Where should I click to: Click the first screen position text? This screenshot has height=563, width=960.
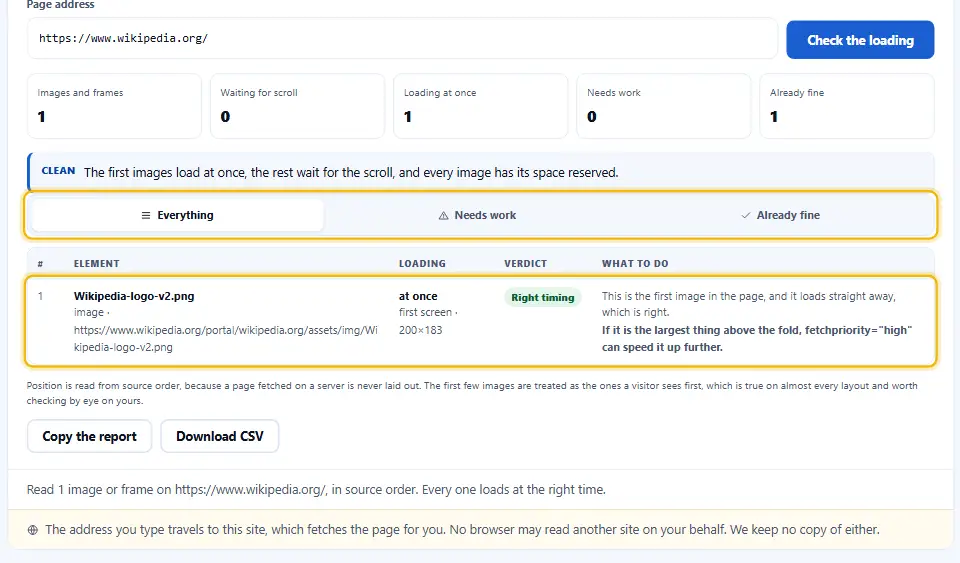(x=426, y=312)
